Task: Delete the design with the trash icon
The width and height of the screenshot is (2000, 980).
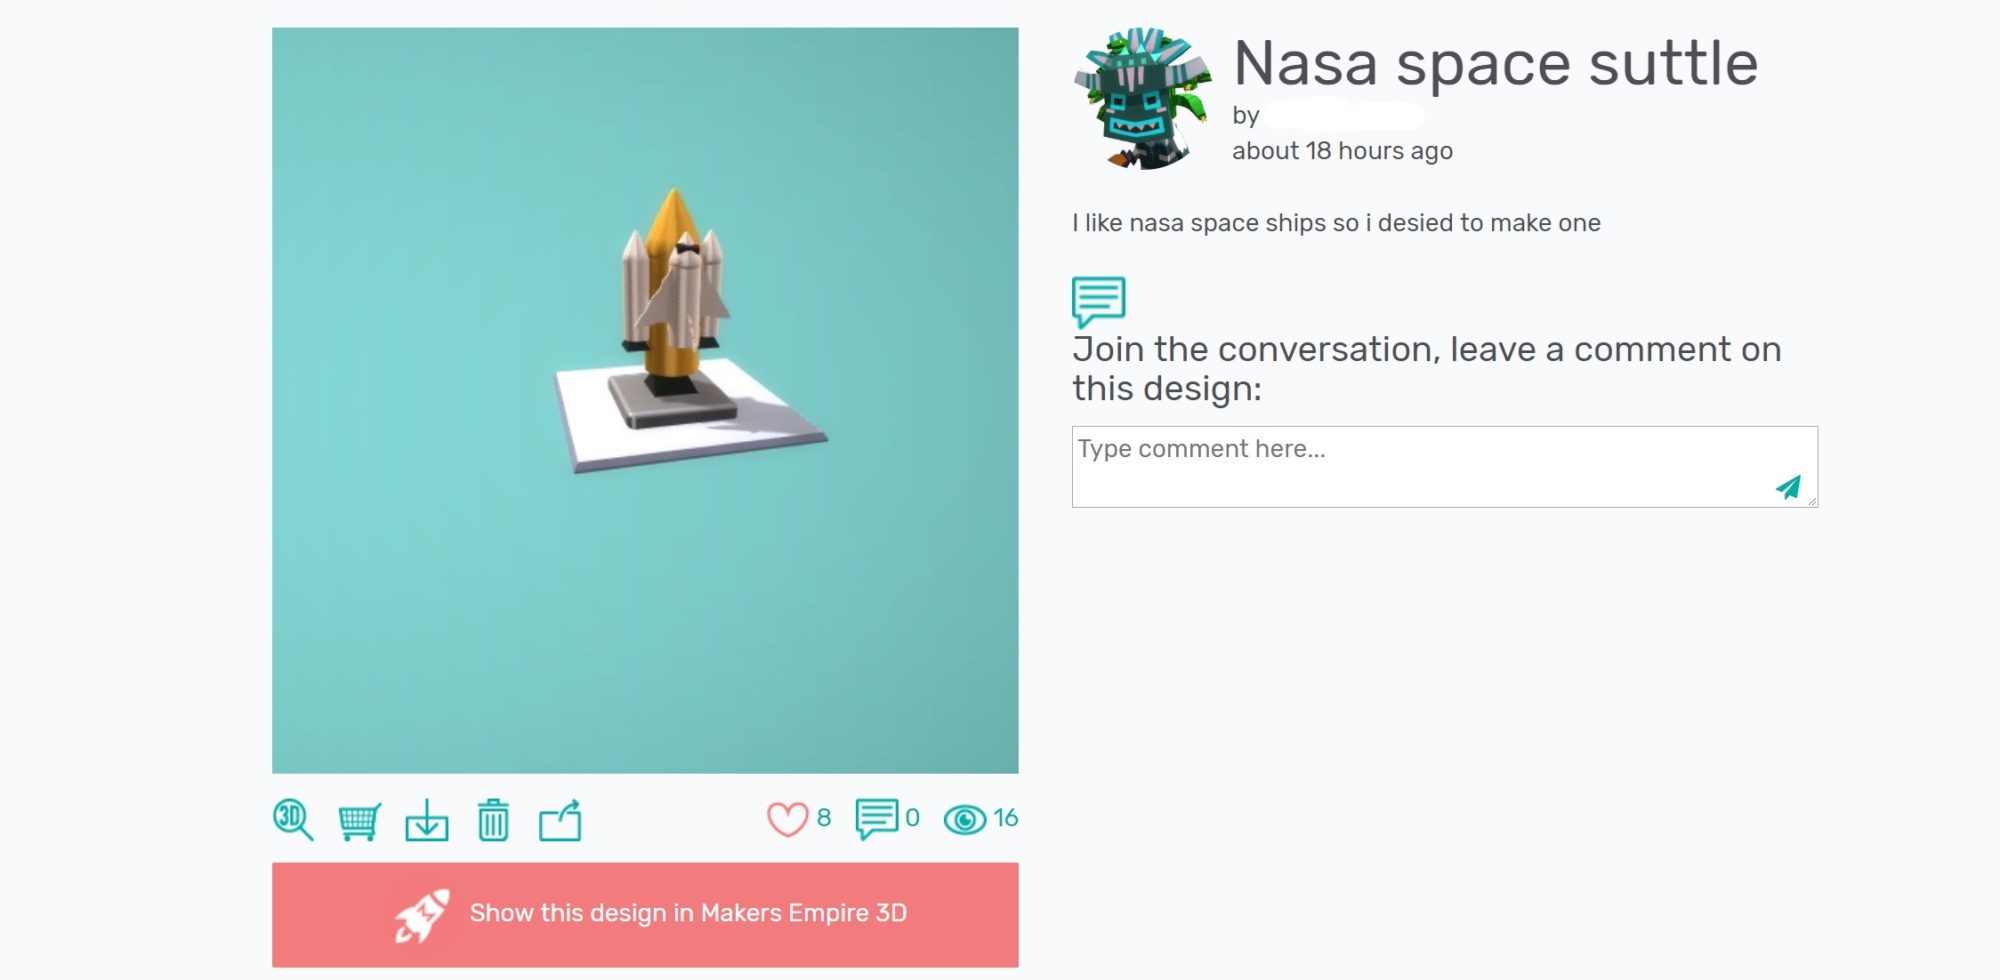Action: coord(493,821)
